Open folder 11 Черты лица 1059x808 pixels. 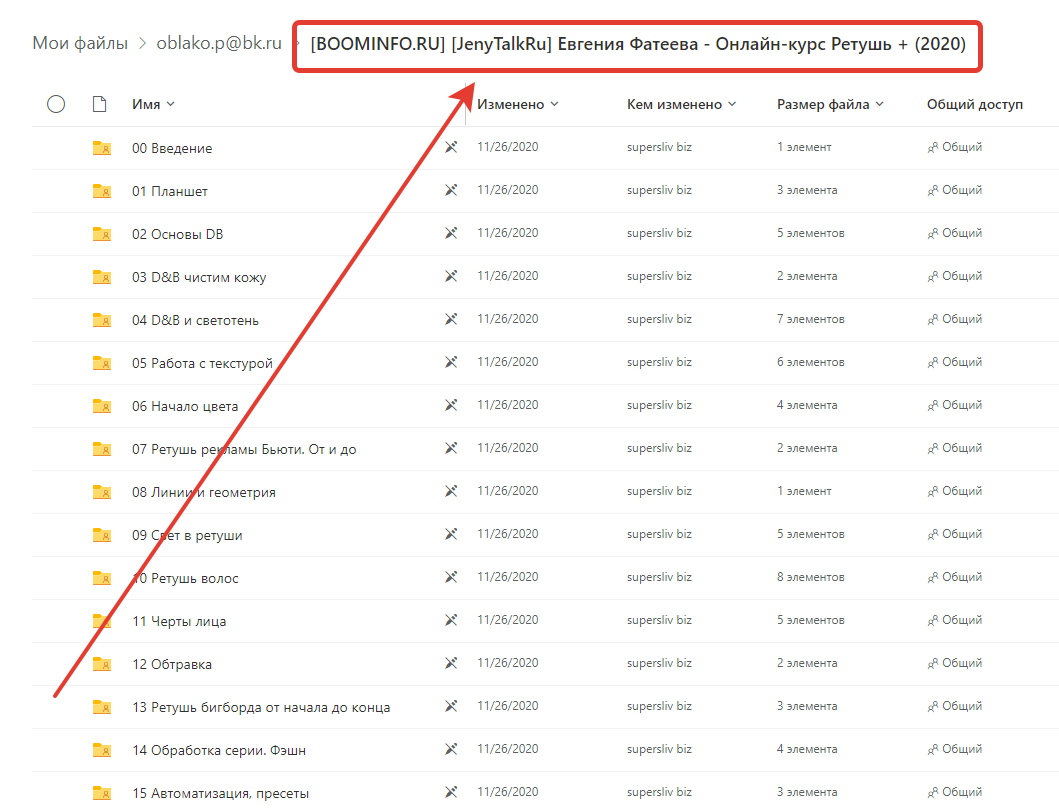pos(179,622)
